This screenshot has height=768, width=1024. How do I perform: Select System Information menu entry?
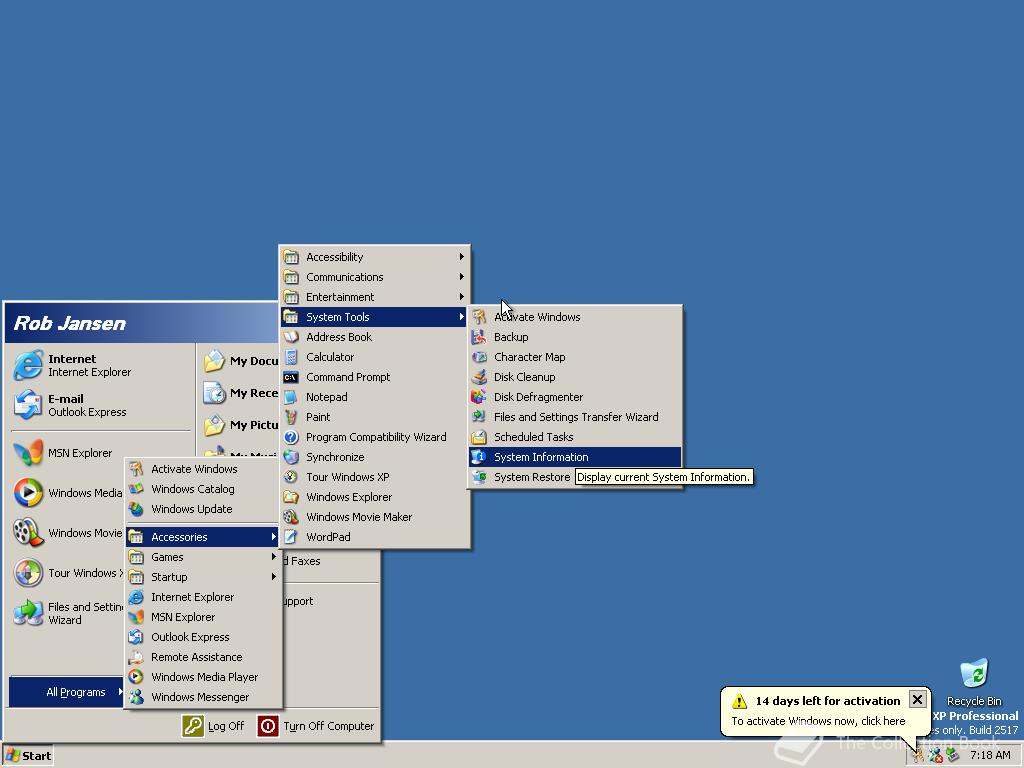coord(541,457)
